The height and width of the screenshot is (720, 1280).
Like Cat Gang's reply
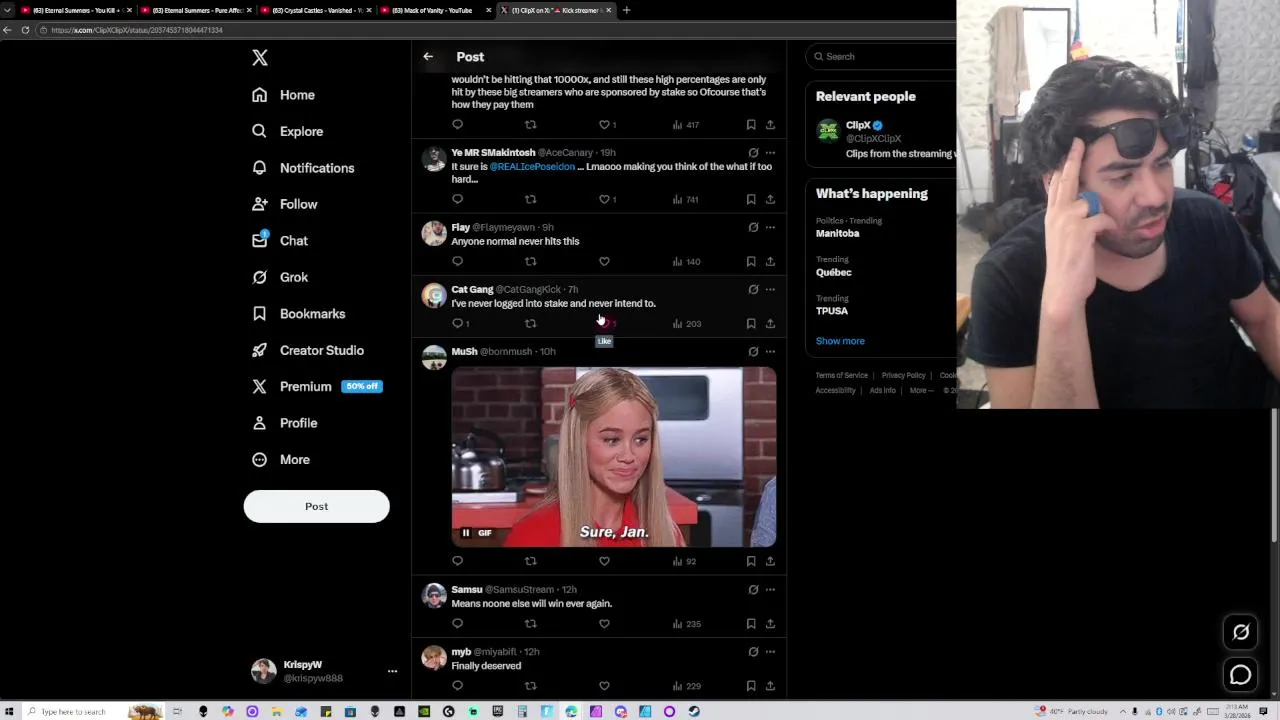click(606, 324)
